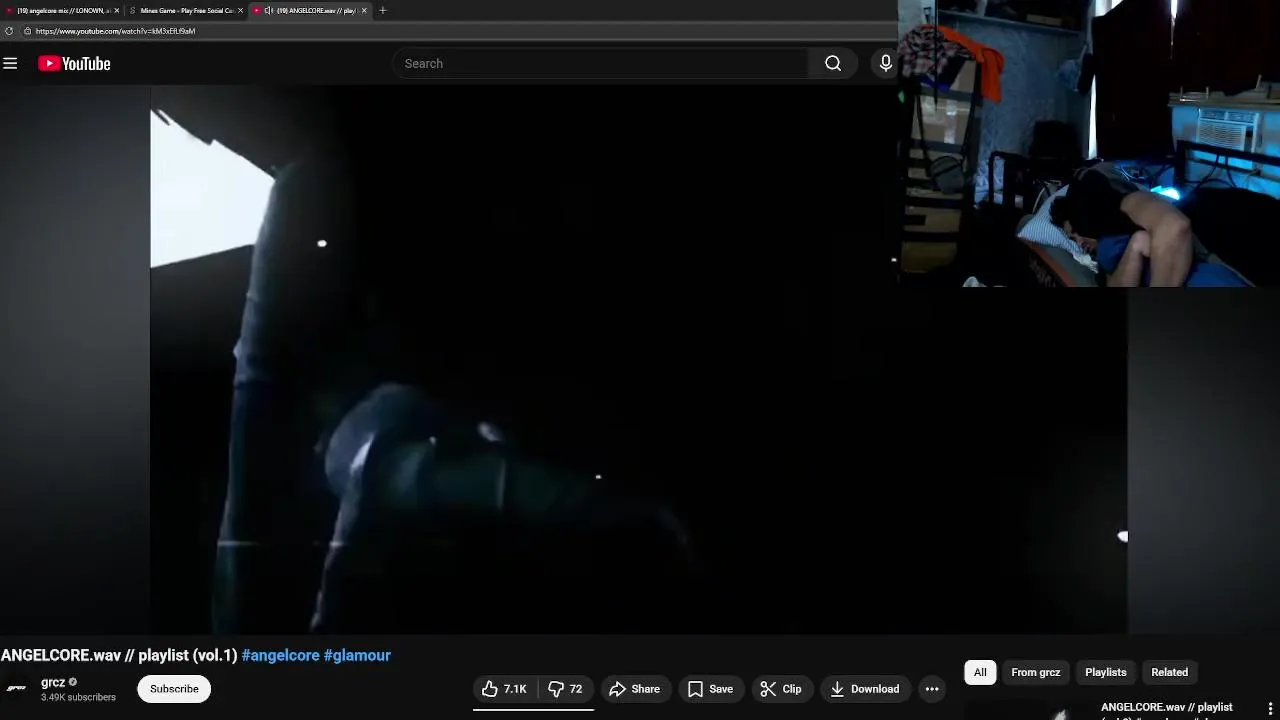
Task: Like the video with 7.1K thumbs up
Action: coord(504,689)
